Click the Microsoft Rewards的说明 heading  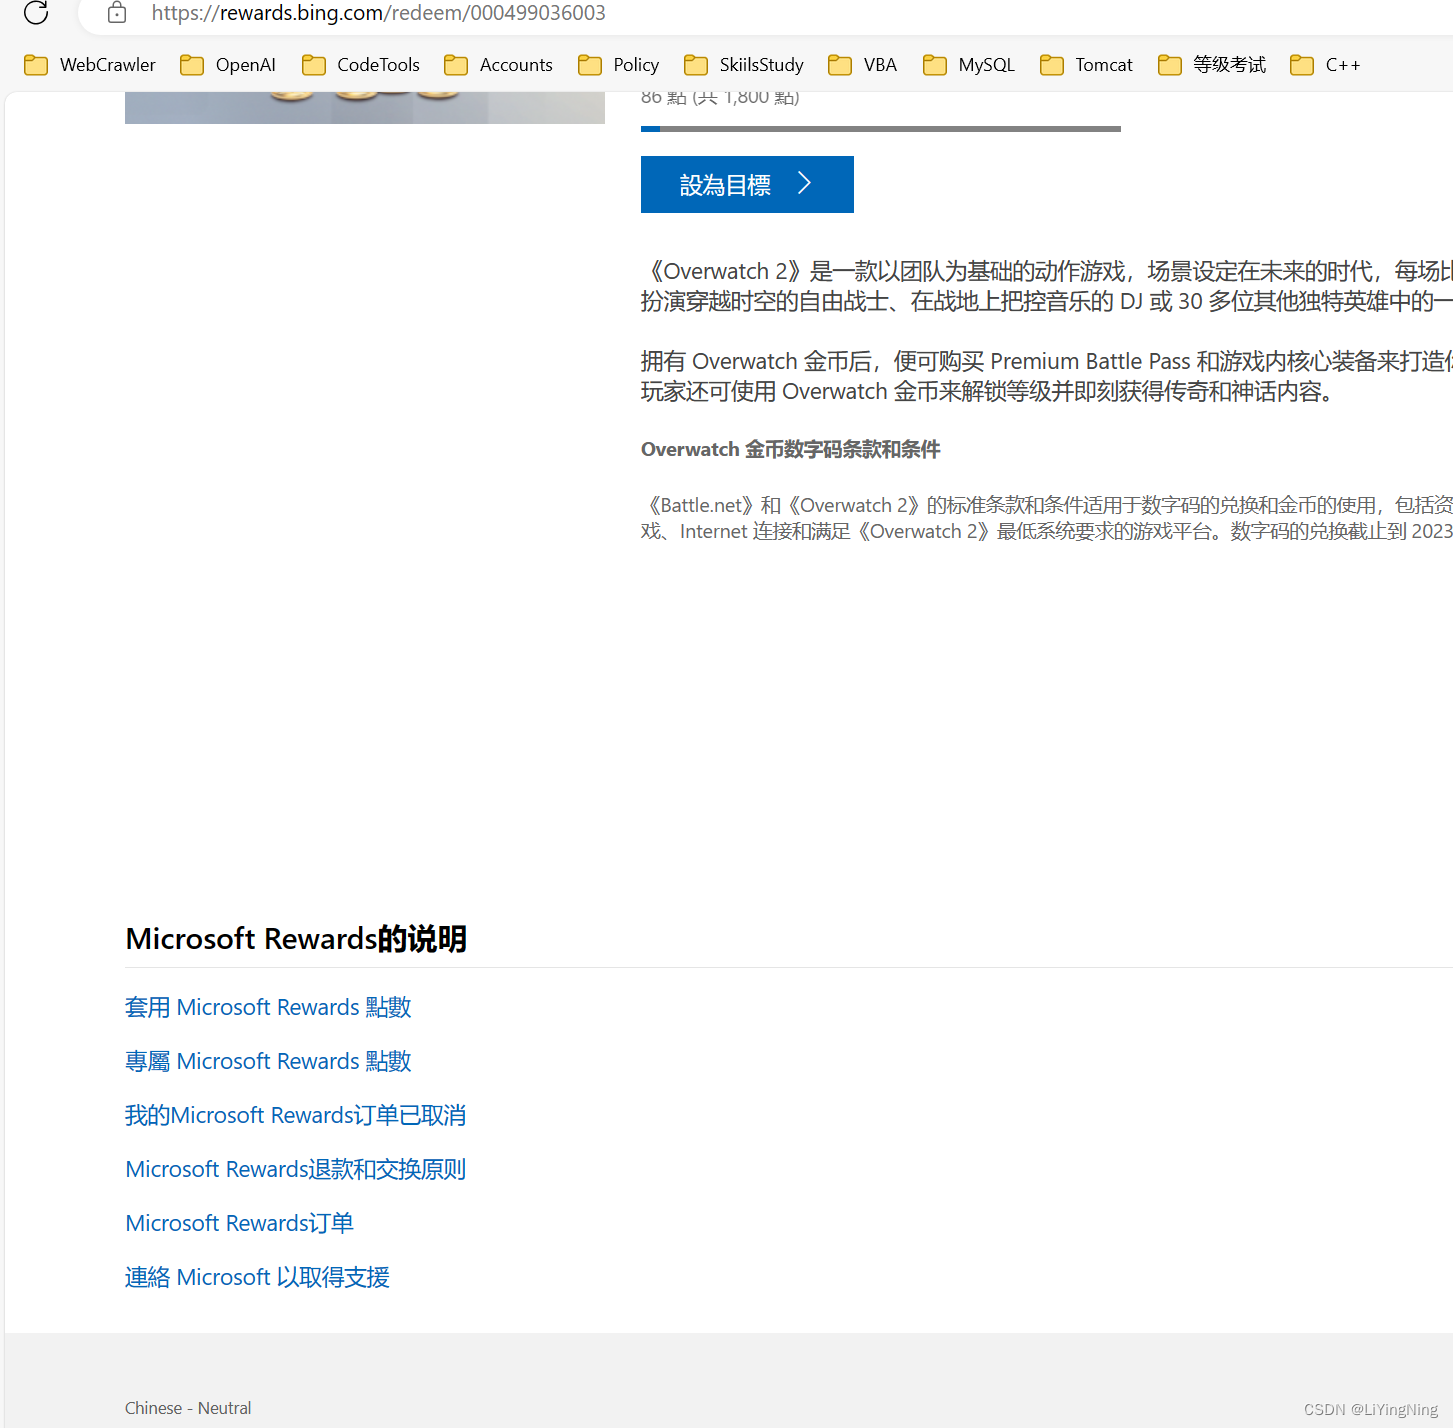coord(296,939)
